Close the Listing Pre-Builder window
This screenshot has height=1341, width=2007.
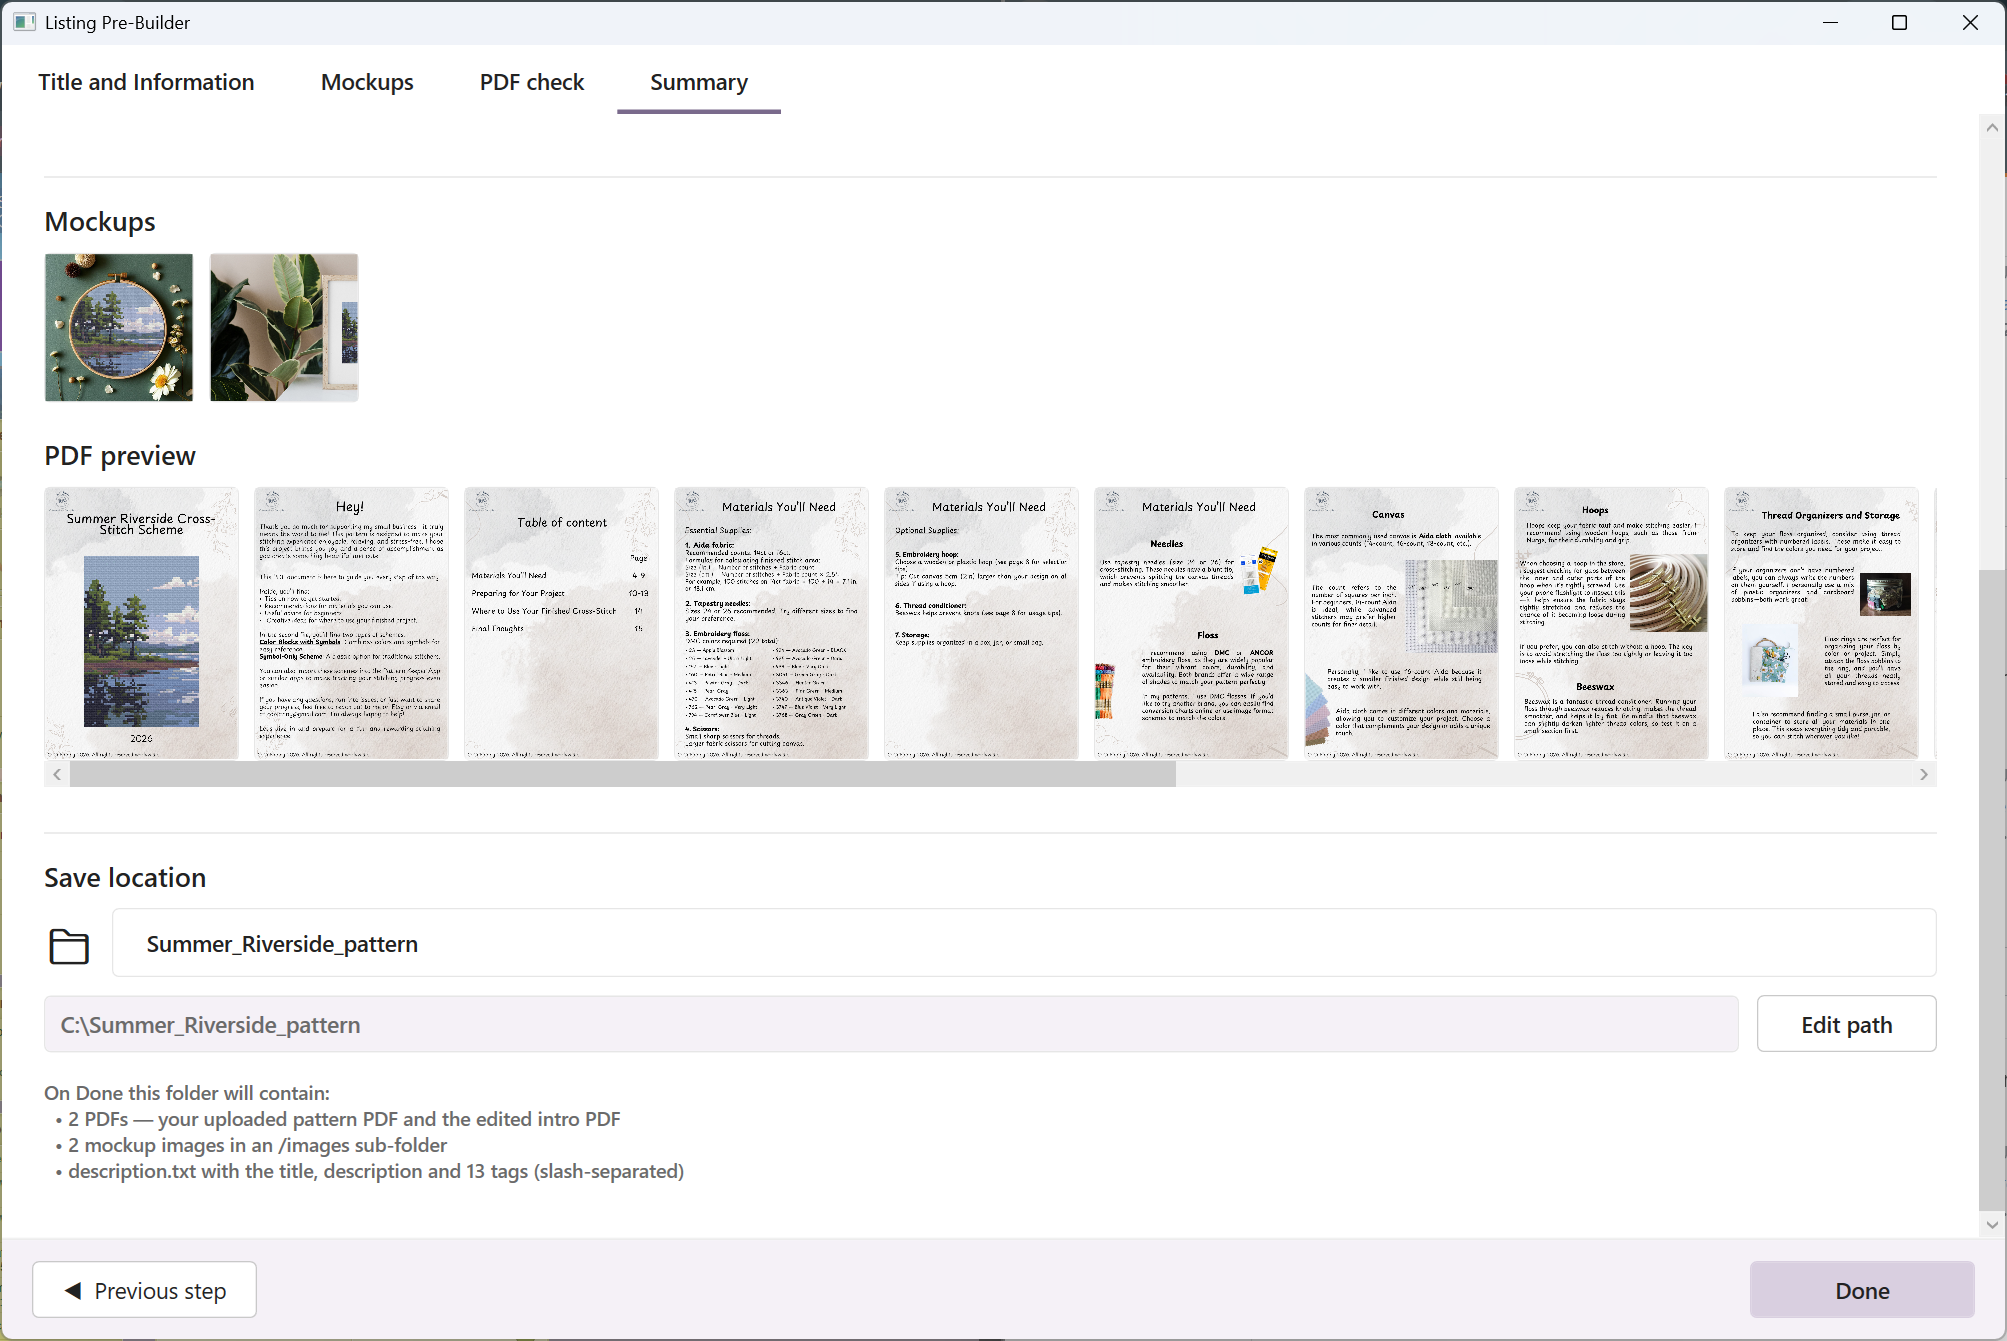pyautogui.click(x=1970, y=22)
